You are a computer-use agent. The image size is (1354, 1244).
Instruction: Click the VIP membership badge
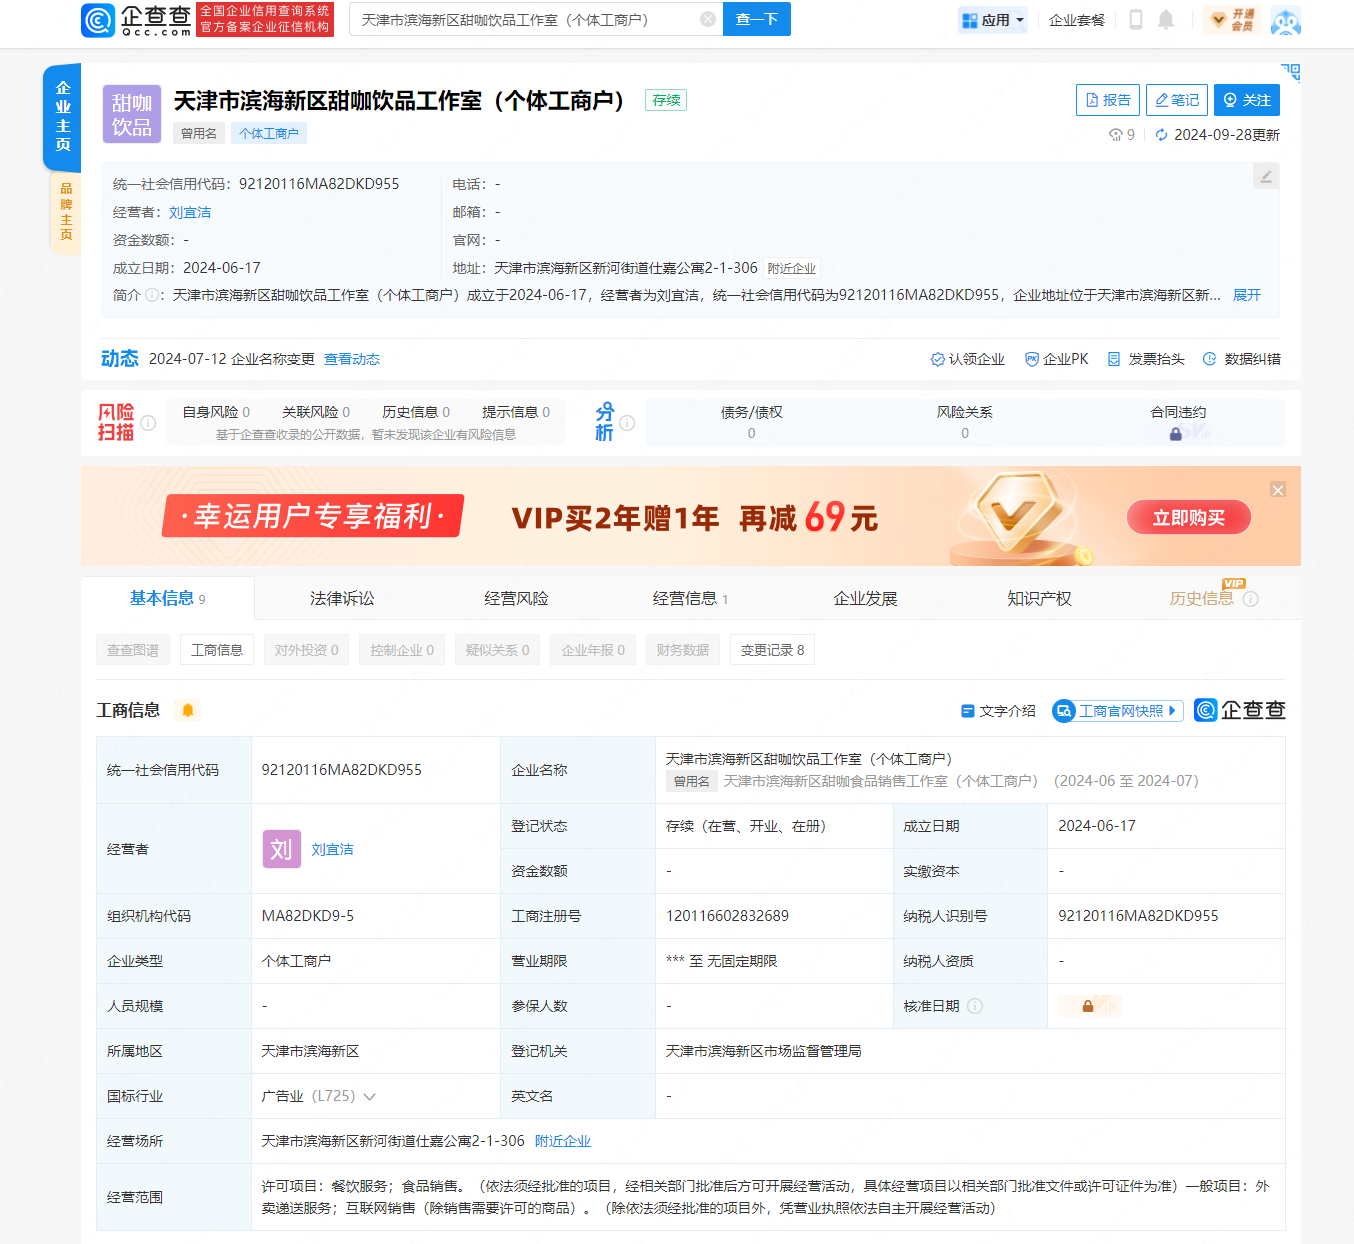[x=1232, y=19]
